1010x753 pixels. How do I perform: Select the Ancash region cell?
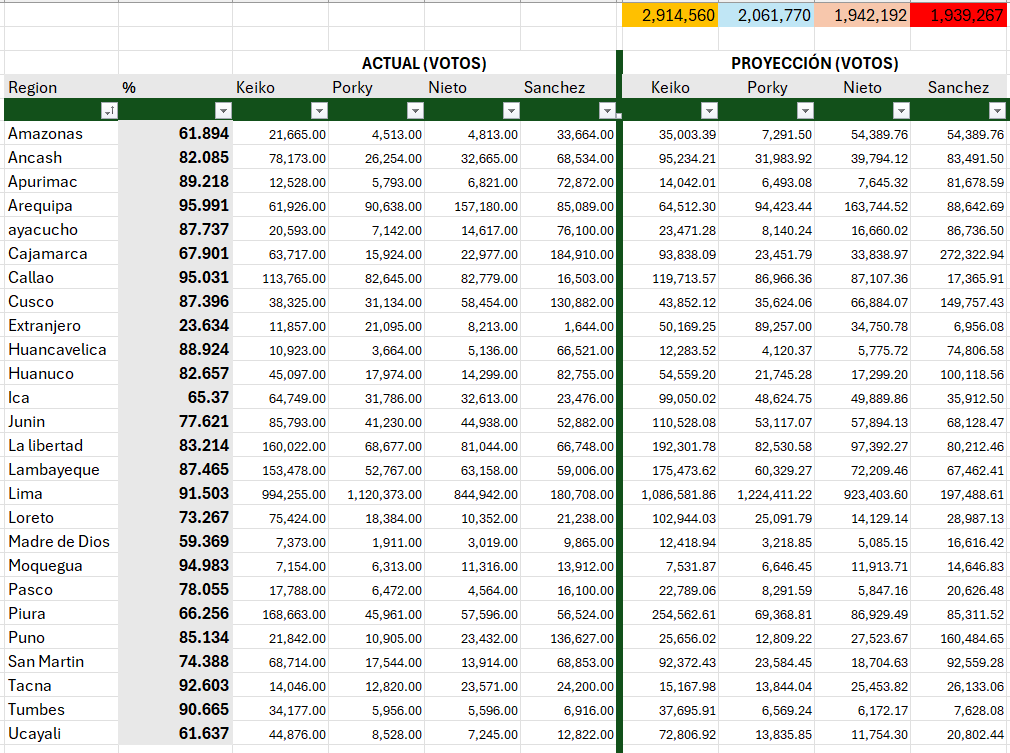tap(61, 157)
